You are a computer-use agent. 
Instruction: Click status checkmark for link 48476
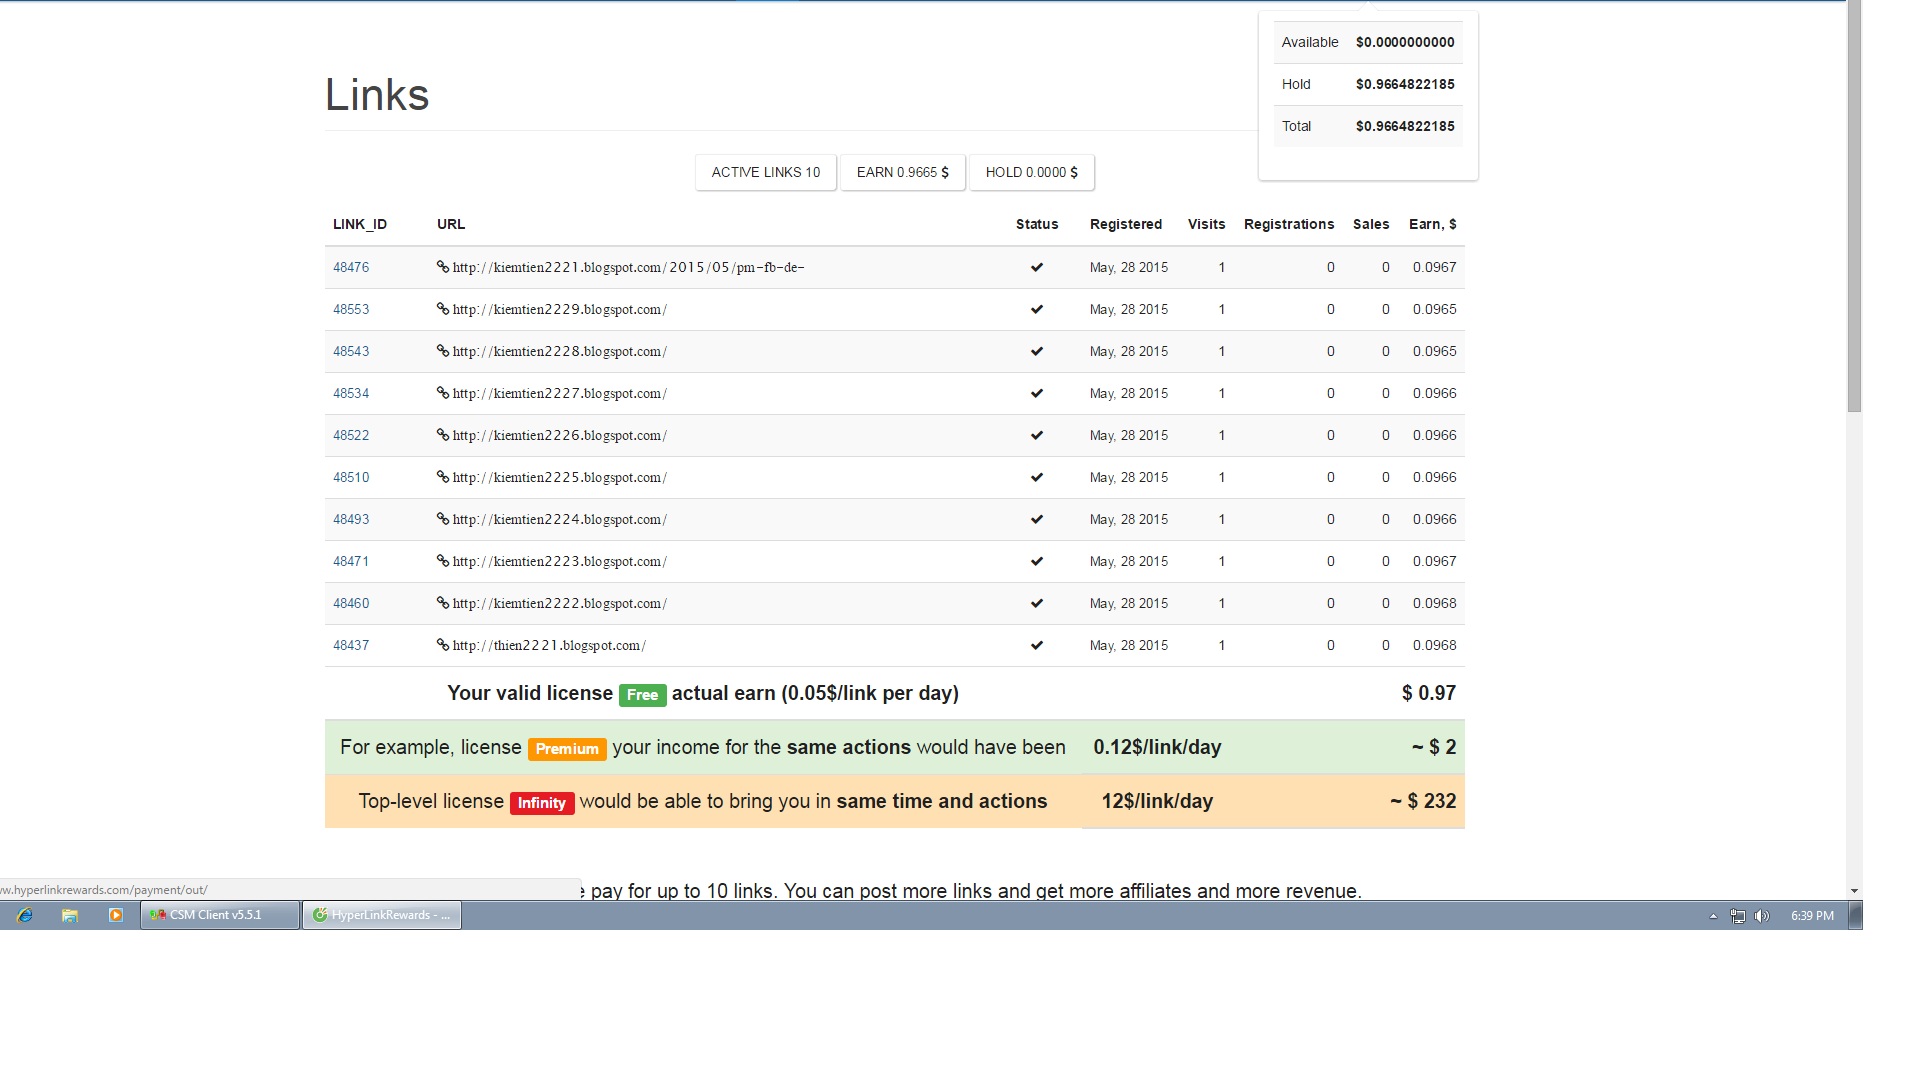point(1037,267)
